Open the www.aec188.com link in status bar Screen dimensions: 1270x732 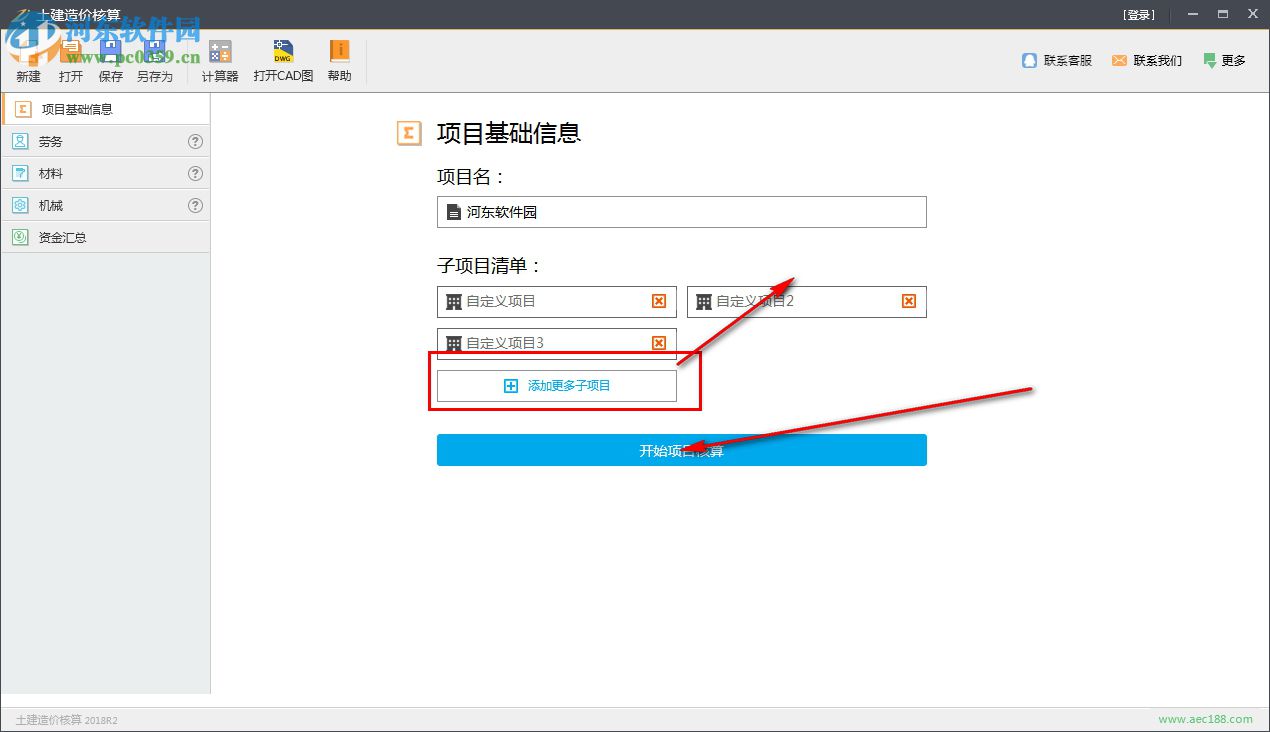point(1205,719)
